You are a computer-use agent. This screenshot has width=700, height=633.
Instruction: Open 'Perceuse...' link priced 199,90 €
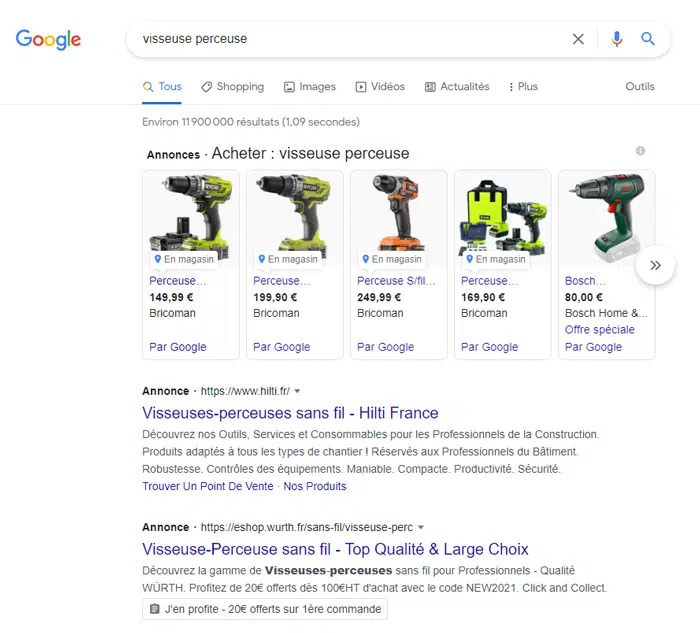[282, 281]
